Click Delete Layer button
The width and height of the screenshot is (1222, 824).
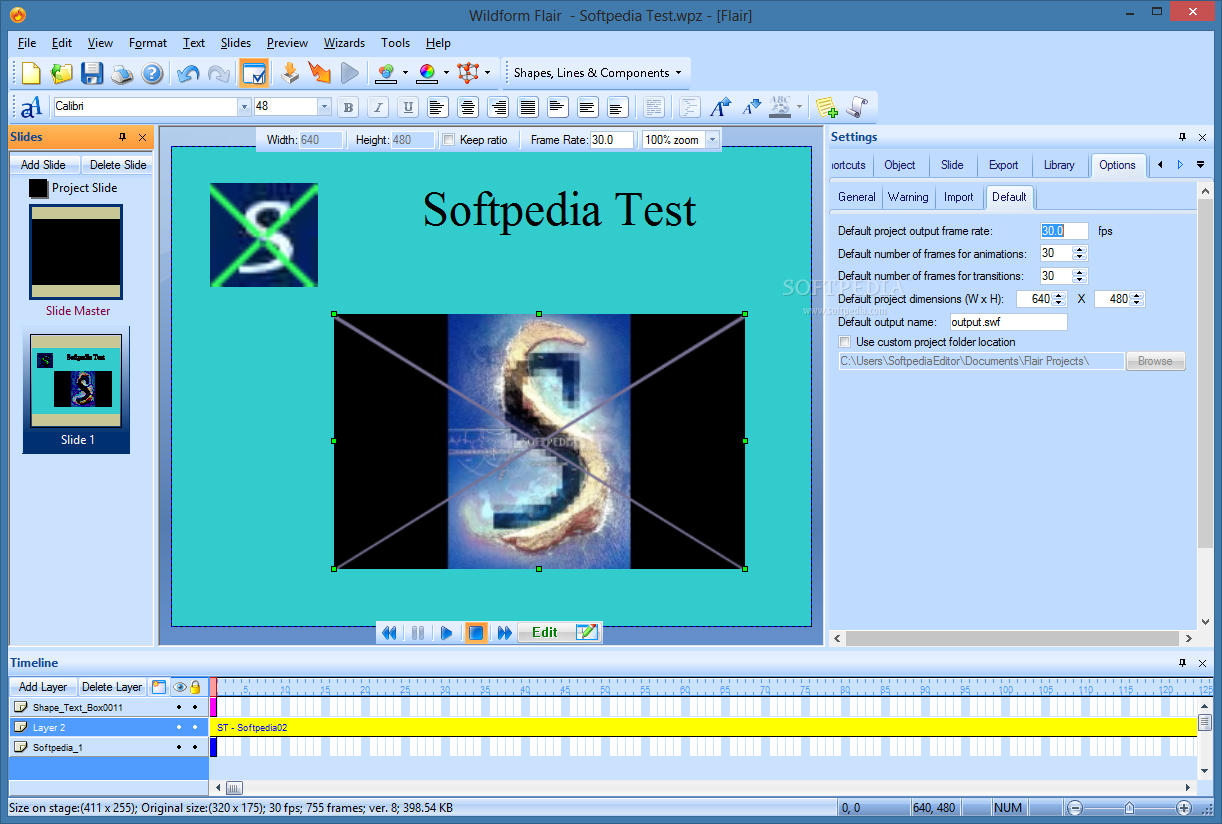[112, 687]
